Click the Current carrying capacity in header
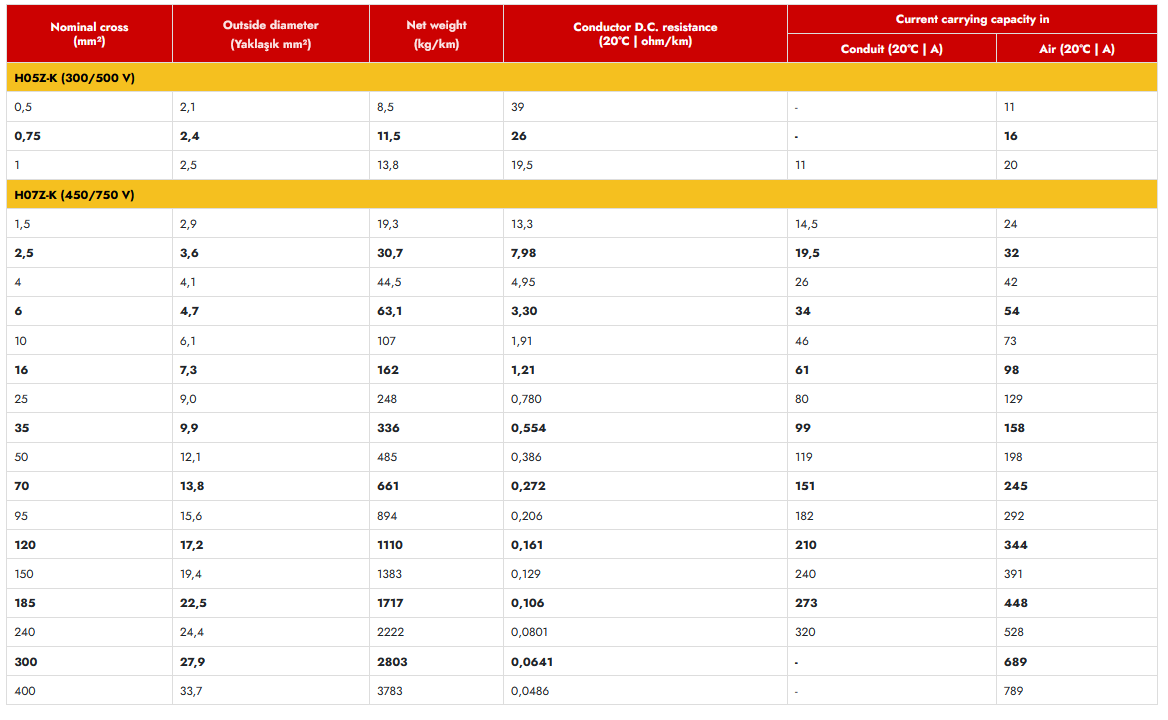Image resolution: width=1168 pixels, height=720 pixels. tap(972, 19)
